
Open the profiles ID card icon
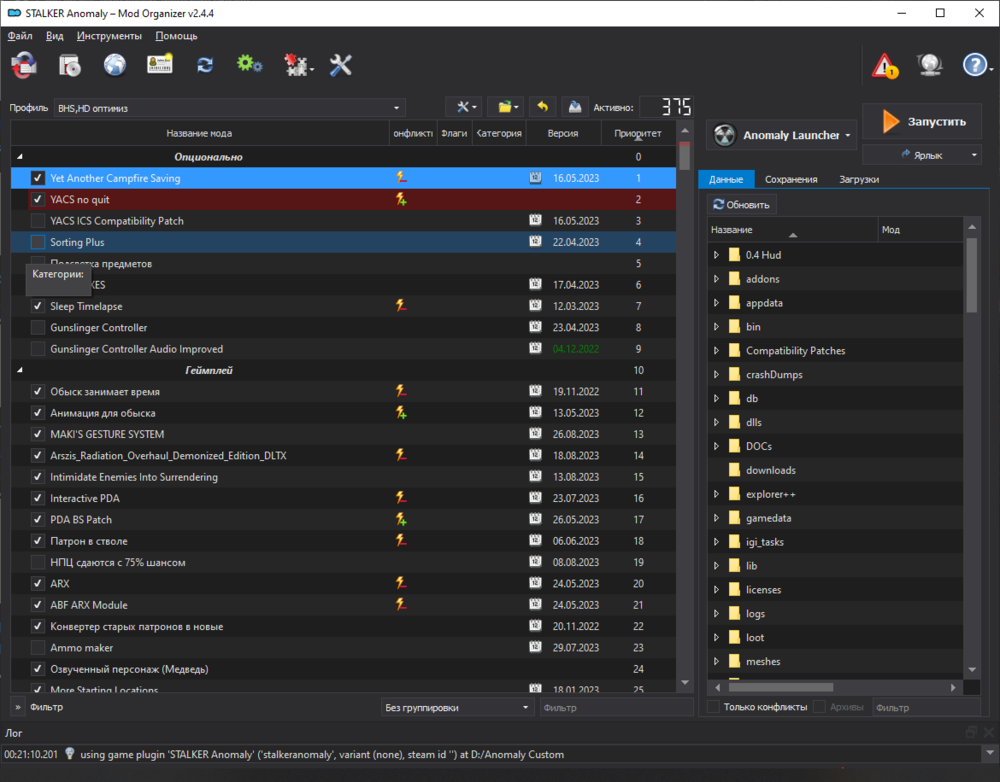coord(160,66)
